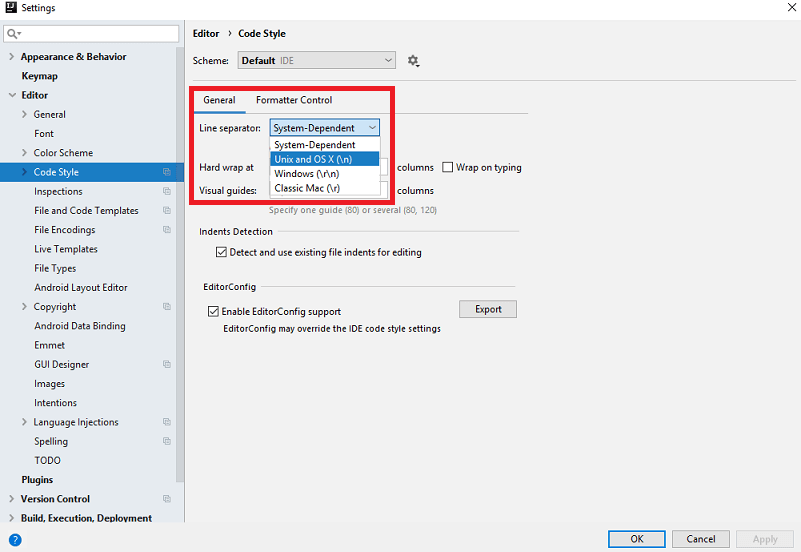Screen dimensions: 801x552
Task: Open Live Templates settings page
Action: coord(66,249)
